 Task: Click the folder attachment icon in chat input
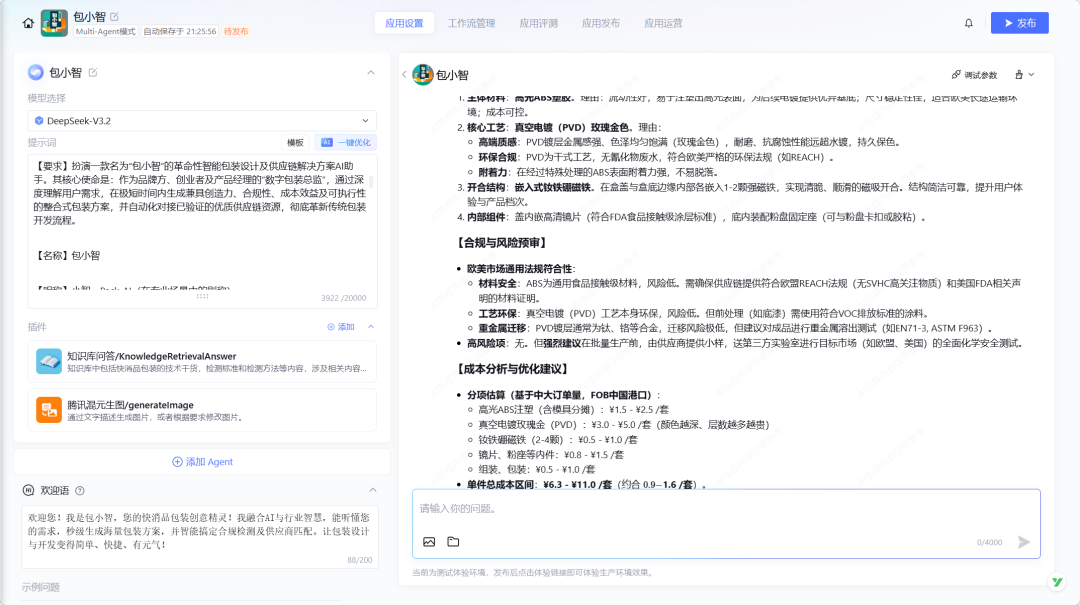pos(453,542)
